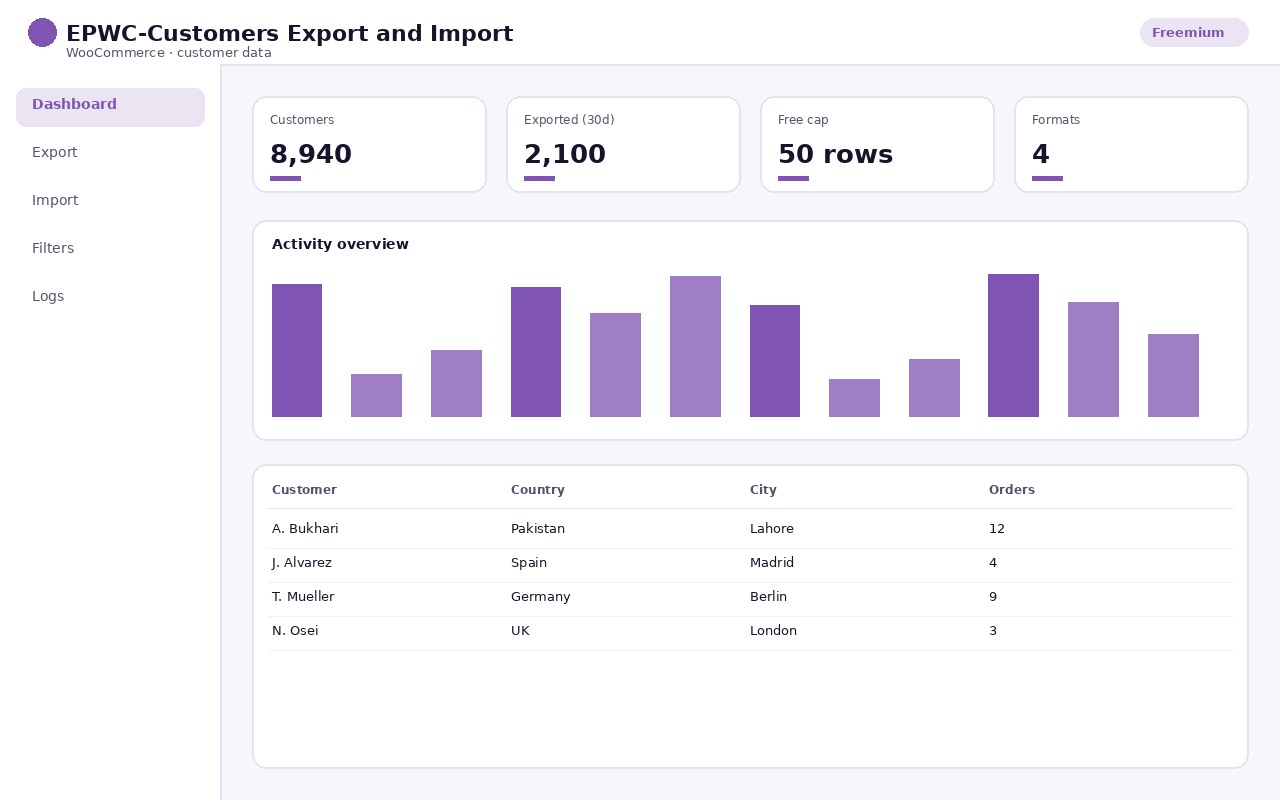Screen dimensions: 1280x800
Task: Select customer N. Osei
Action: 295,631
